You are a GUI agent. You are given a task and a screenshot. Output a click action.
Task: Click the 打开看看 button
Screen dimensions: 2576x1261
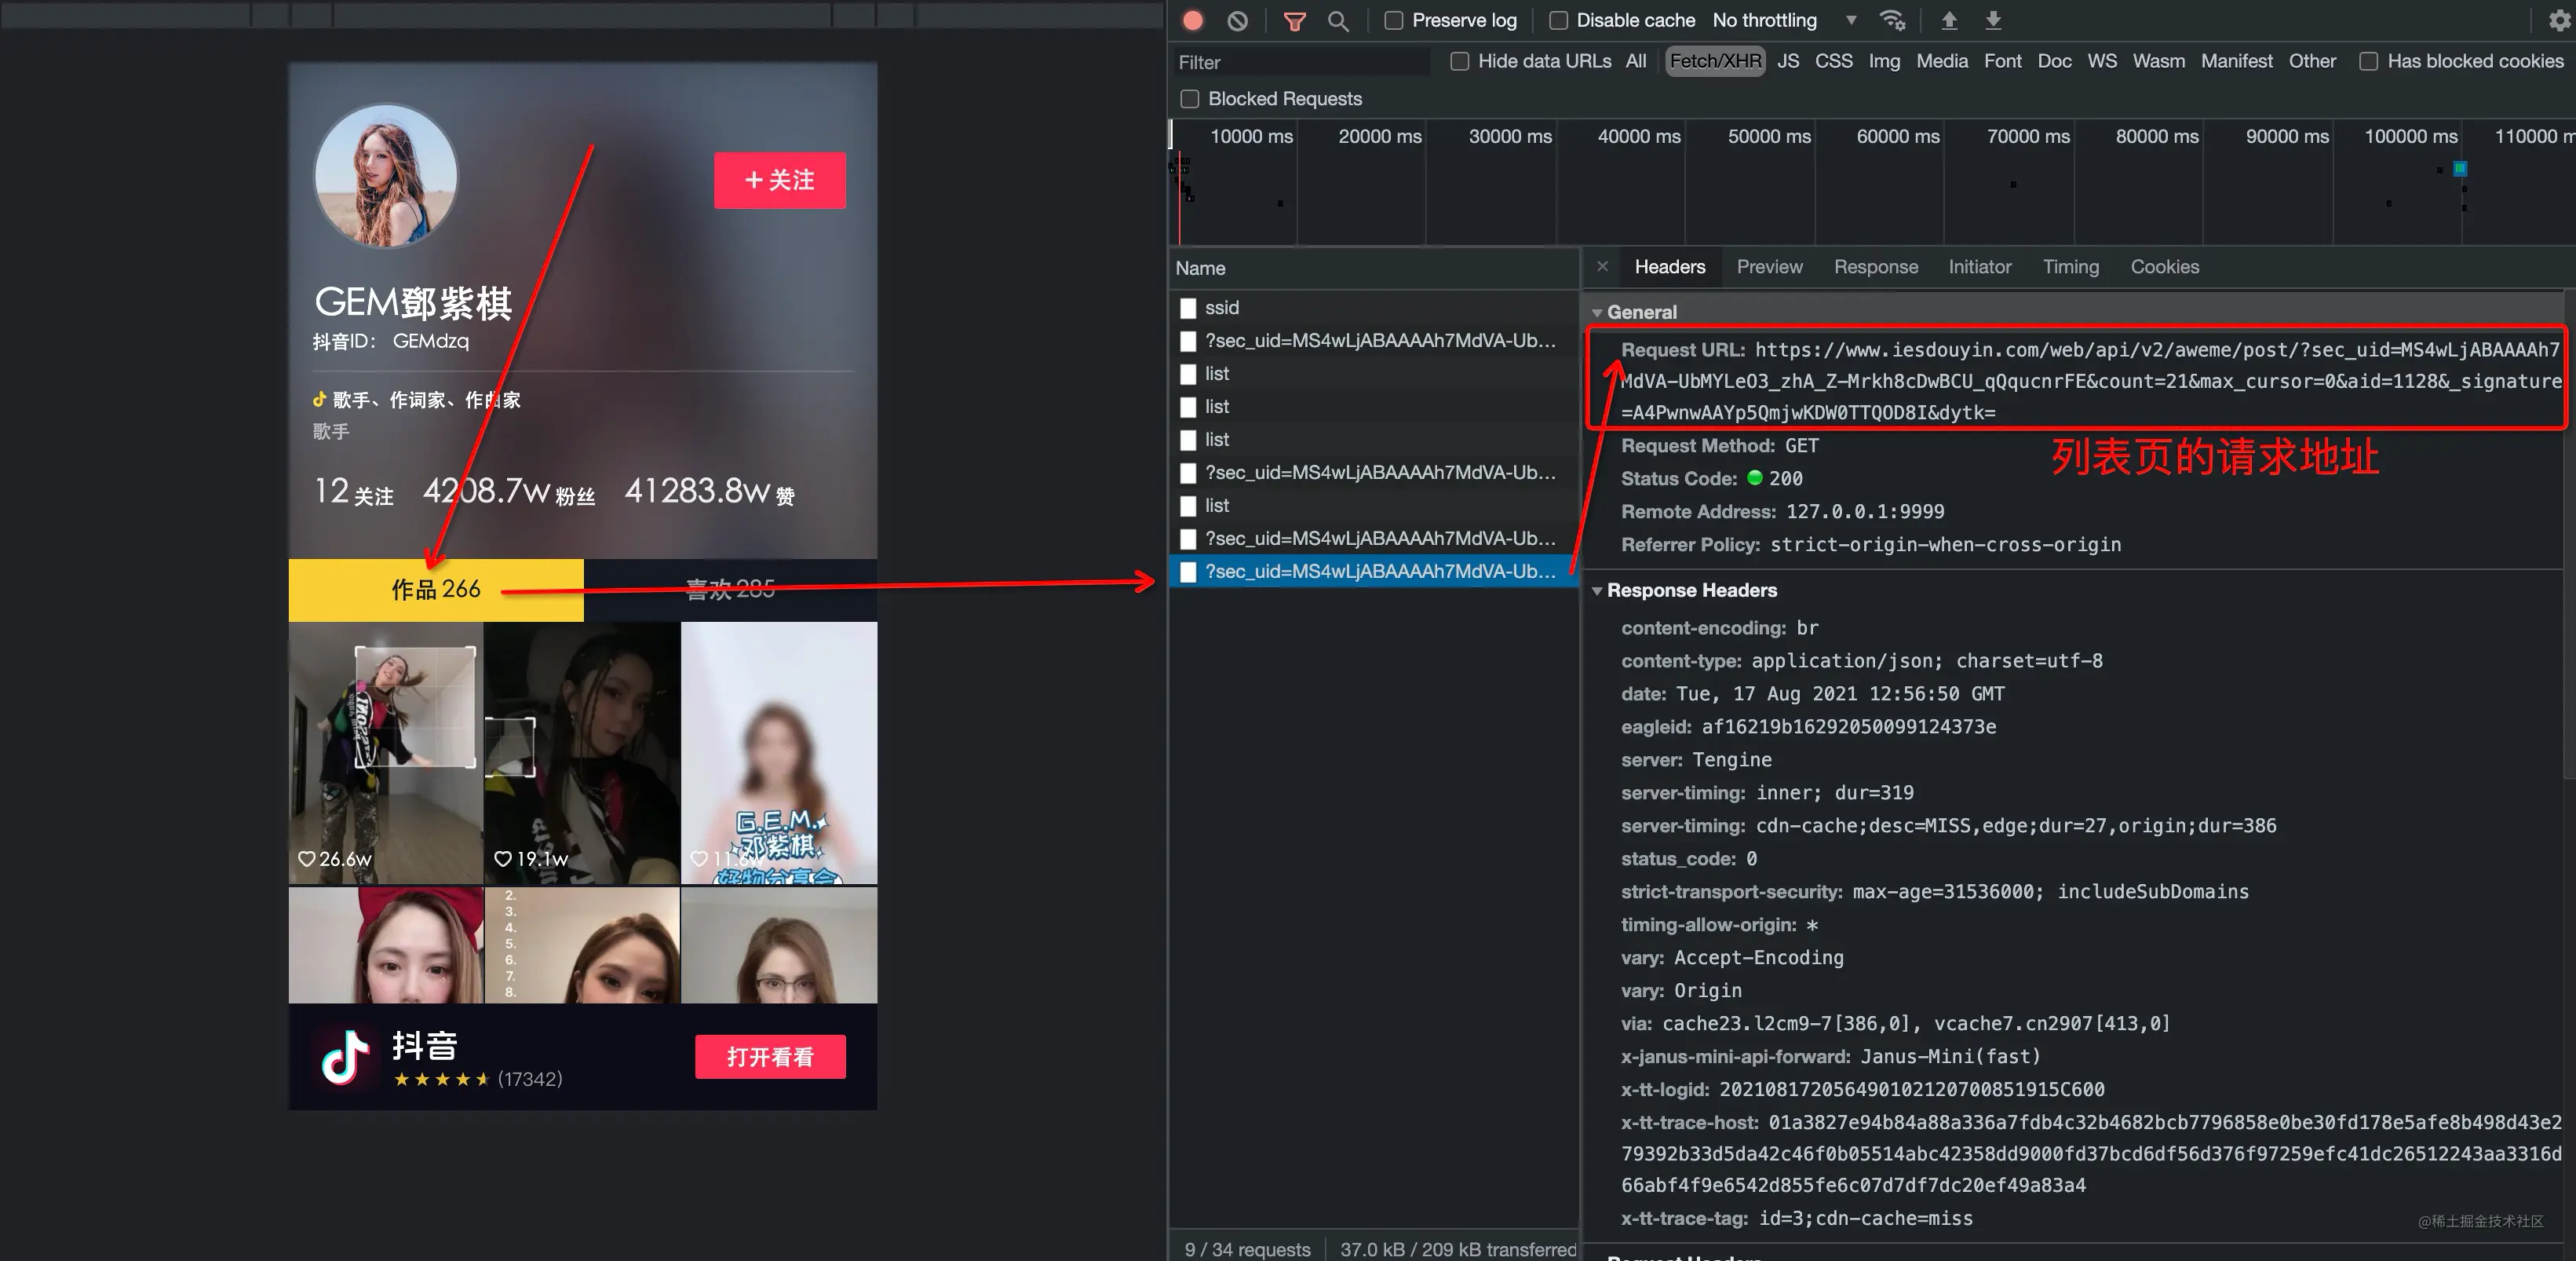[x=770, y=1057]
